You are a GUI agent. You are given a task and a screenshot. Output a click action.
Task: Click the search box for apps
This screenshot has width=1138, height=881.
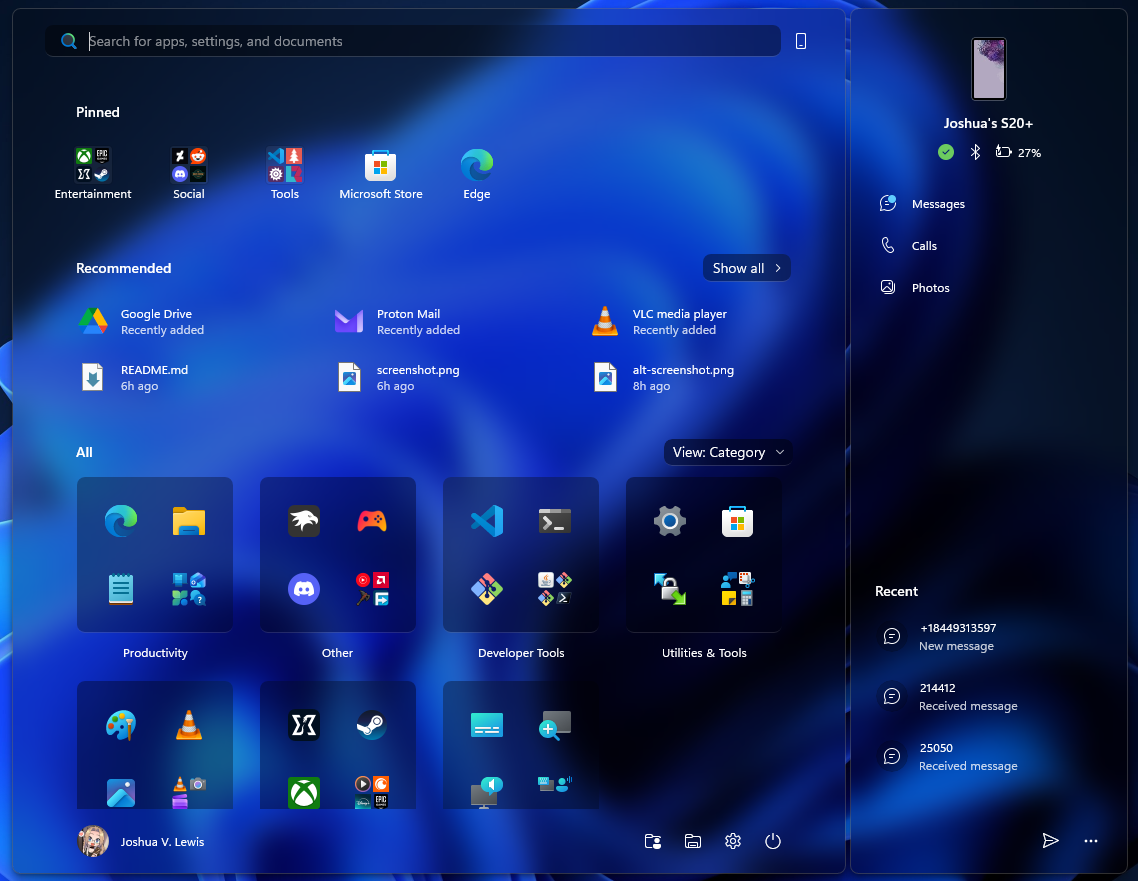pyautogui.click(x=413, y=41)
